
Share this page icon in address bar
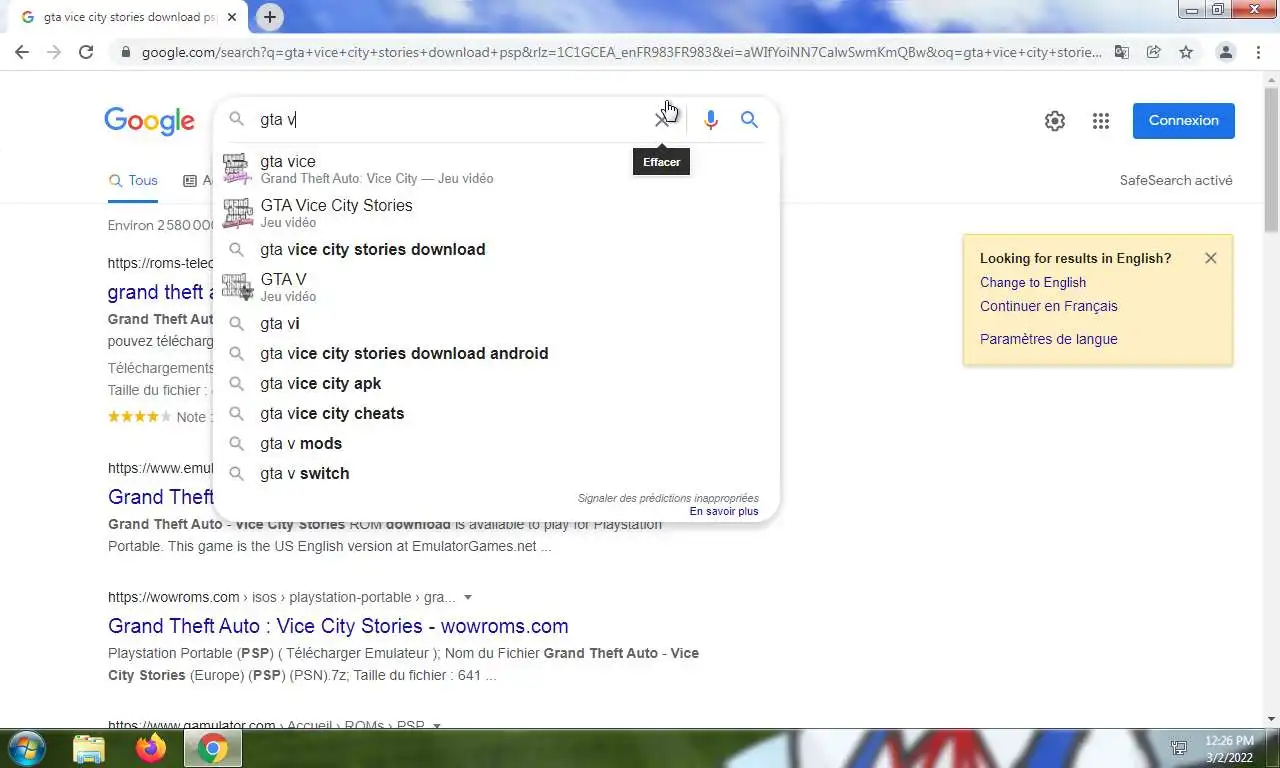click(x=1153, y=52)
